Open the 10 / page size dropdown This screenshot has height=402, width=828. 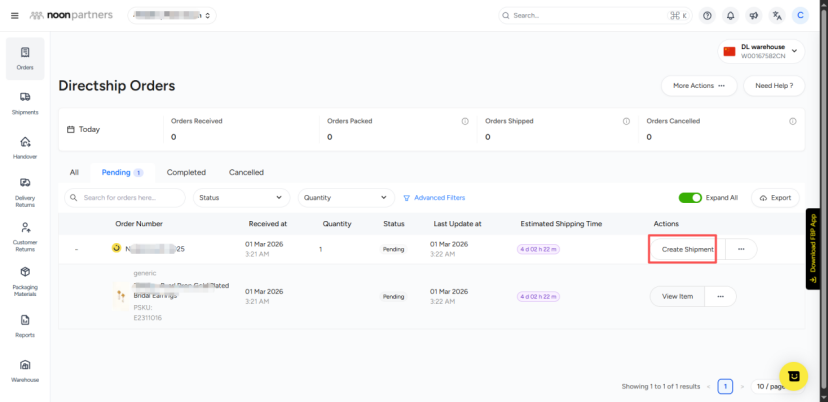click(x=776, y=387)
